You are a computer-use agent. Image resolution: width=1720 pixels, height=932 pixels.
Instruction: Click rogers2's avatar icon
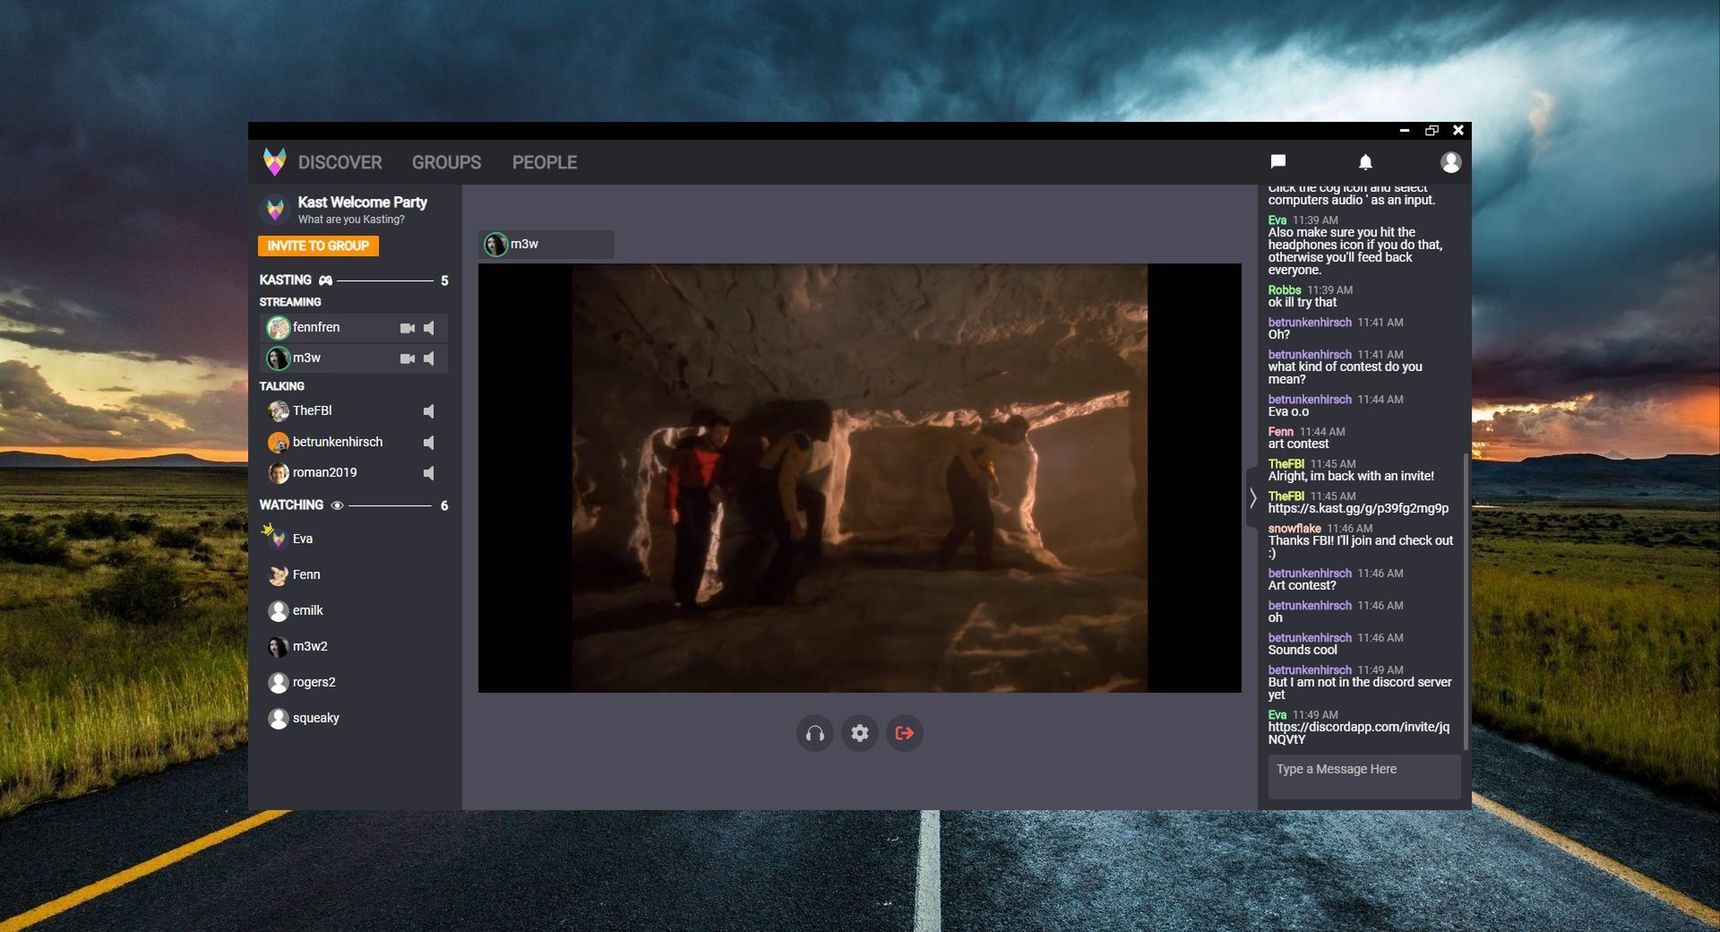pyautogui.click(x=278, y=683)
